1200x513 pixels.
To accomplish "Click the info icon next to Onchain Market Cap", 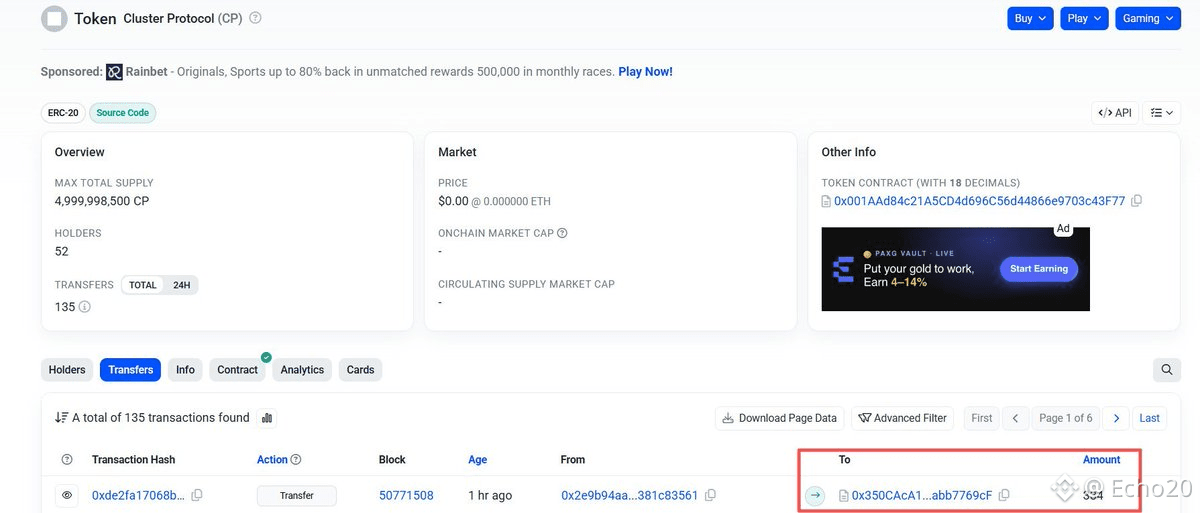I will 562,233.
